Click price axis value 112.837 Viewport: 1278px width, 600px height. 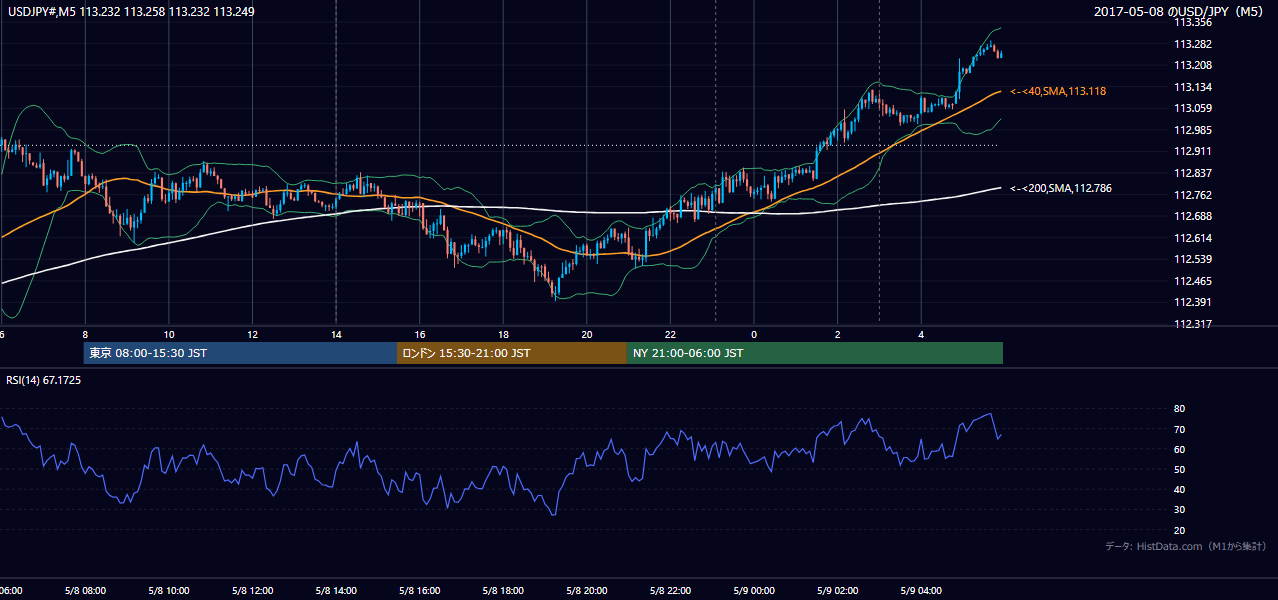(1194, 173)
